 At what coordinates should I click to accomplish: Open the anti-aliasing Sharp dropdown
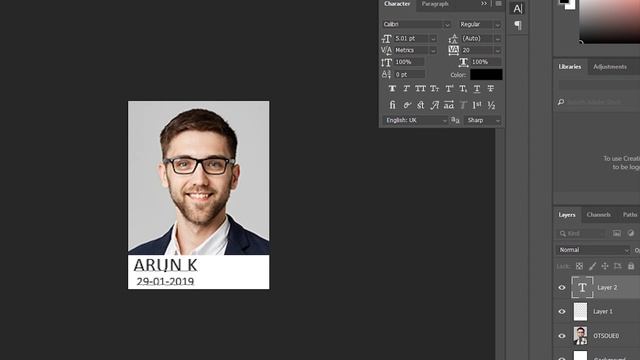tap(483, 120)
